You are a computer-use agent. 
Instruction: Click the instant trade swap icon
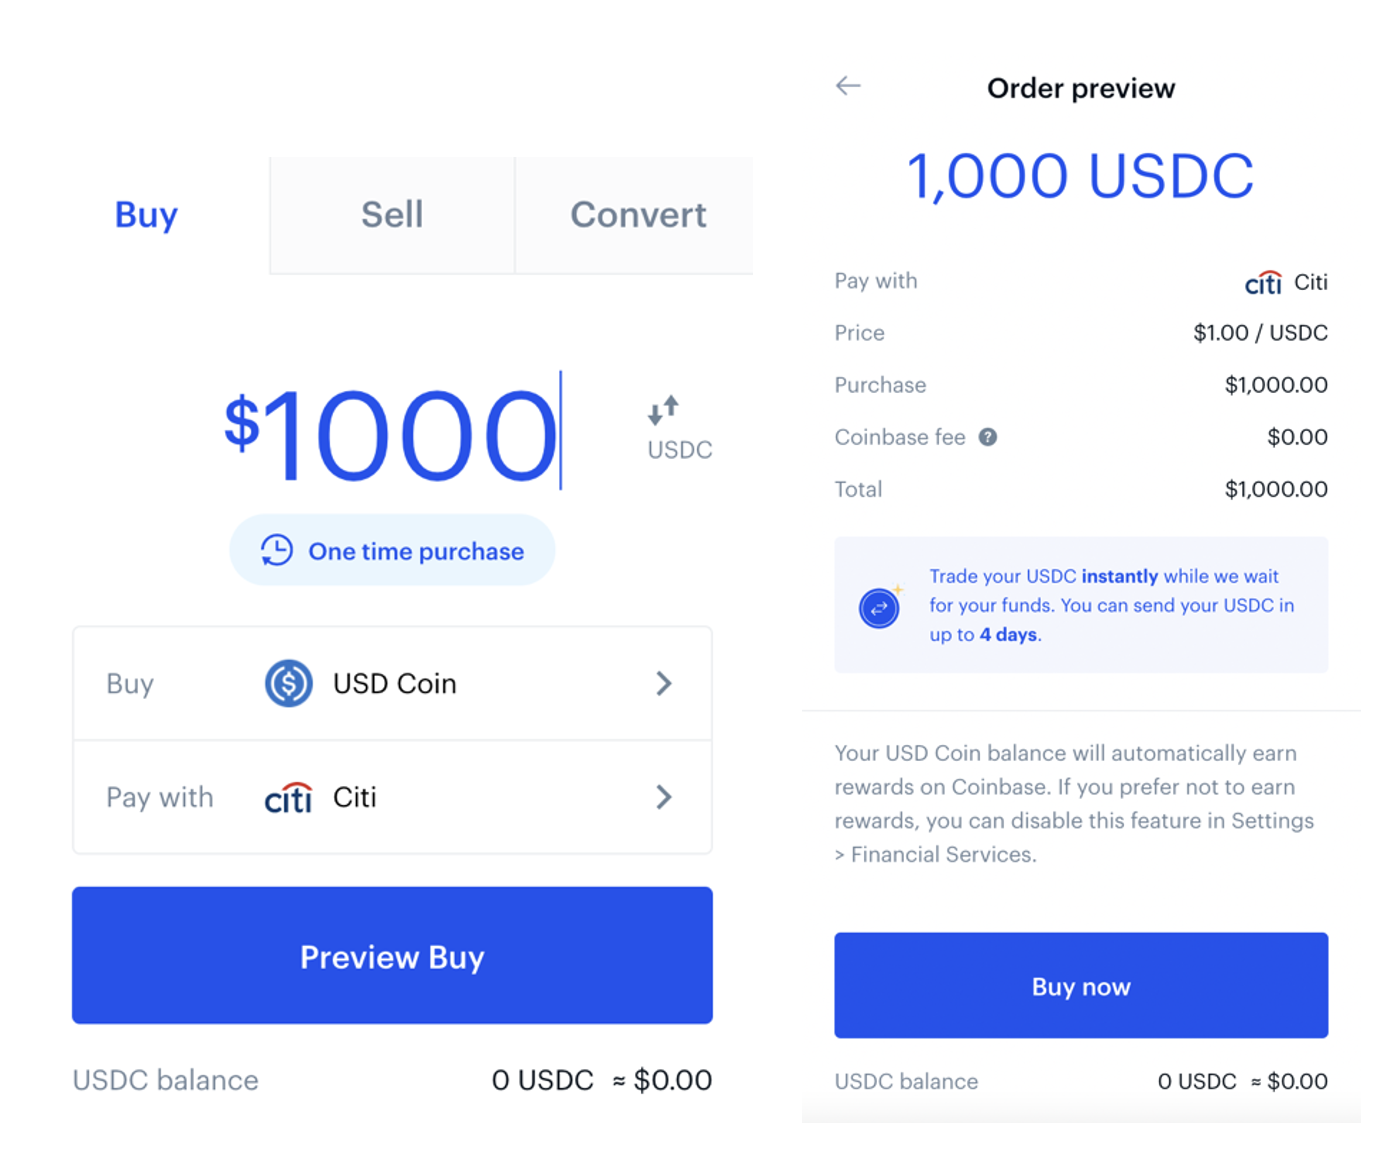tap(879, 607)
